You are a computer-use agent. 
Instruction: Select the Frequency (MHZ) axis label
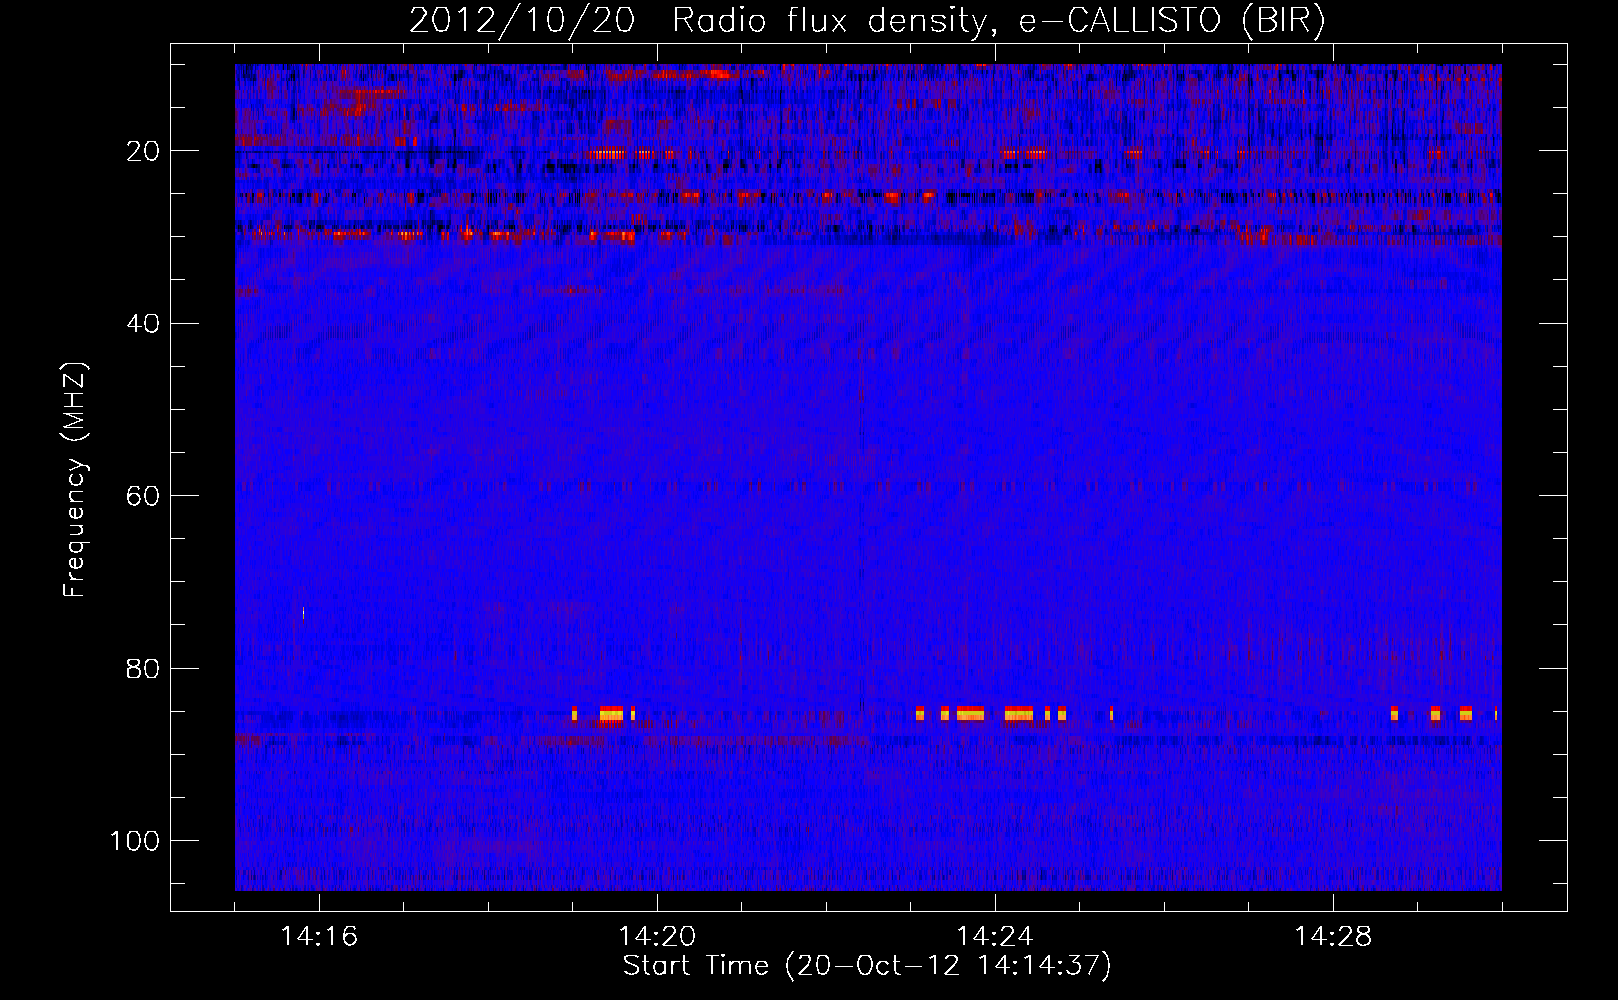tap(76, 480)
